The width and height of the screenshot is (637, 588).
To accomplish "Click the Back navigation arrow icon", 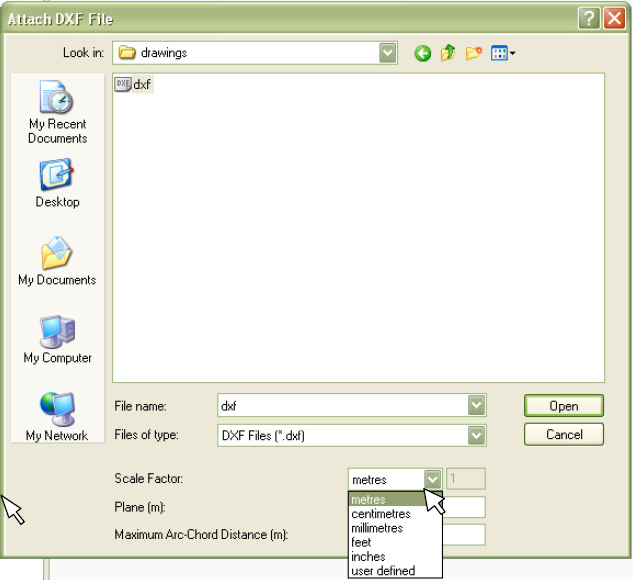I will [423, 53].
